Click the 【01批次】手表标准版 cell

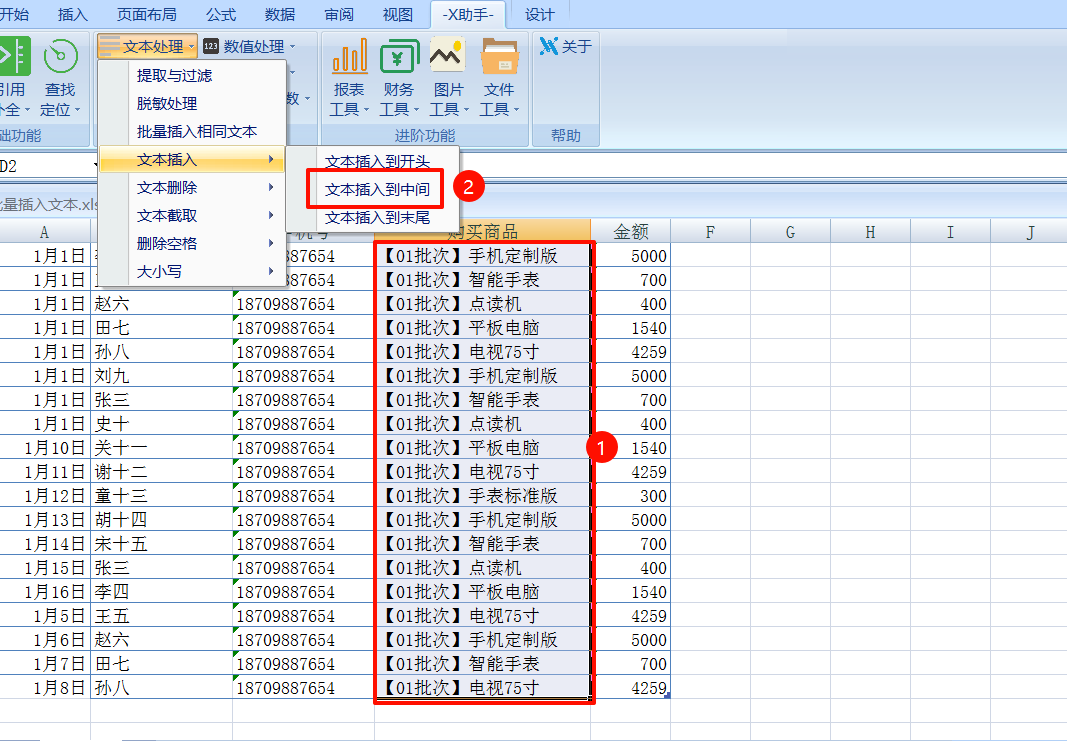point(482,495)
